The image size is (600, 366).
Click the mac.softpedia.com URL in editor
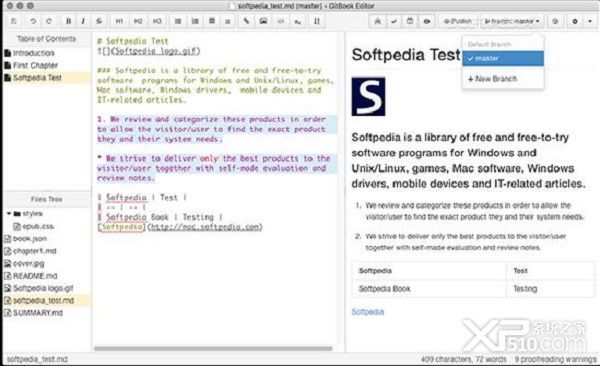tap(205, 227)
